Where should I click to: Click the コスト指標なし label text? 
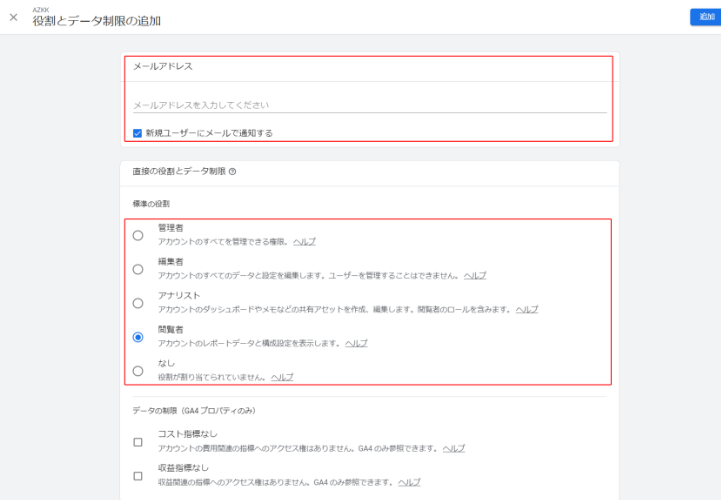(x=188, y=434)
